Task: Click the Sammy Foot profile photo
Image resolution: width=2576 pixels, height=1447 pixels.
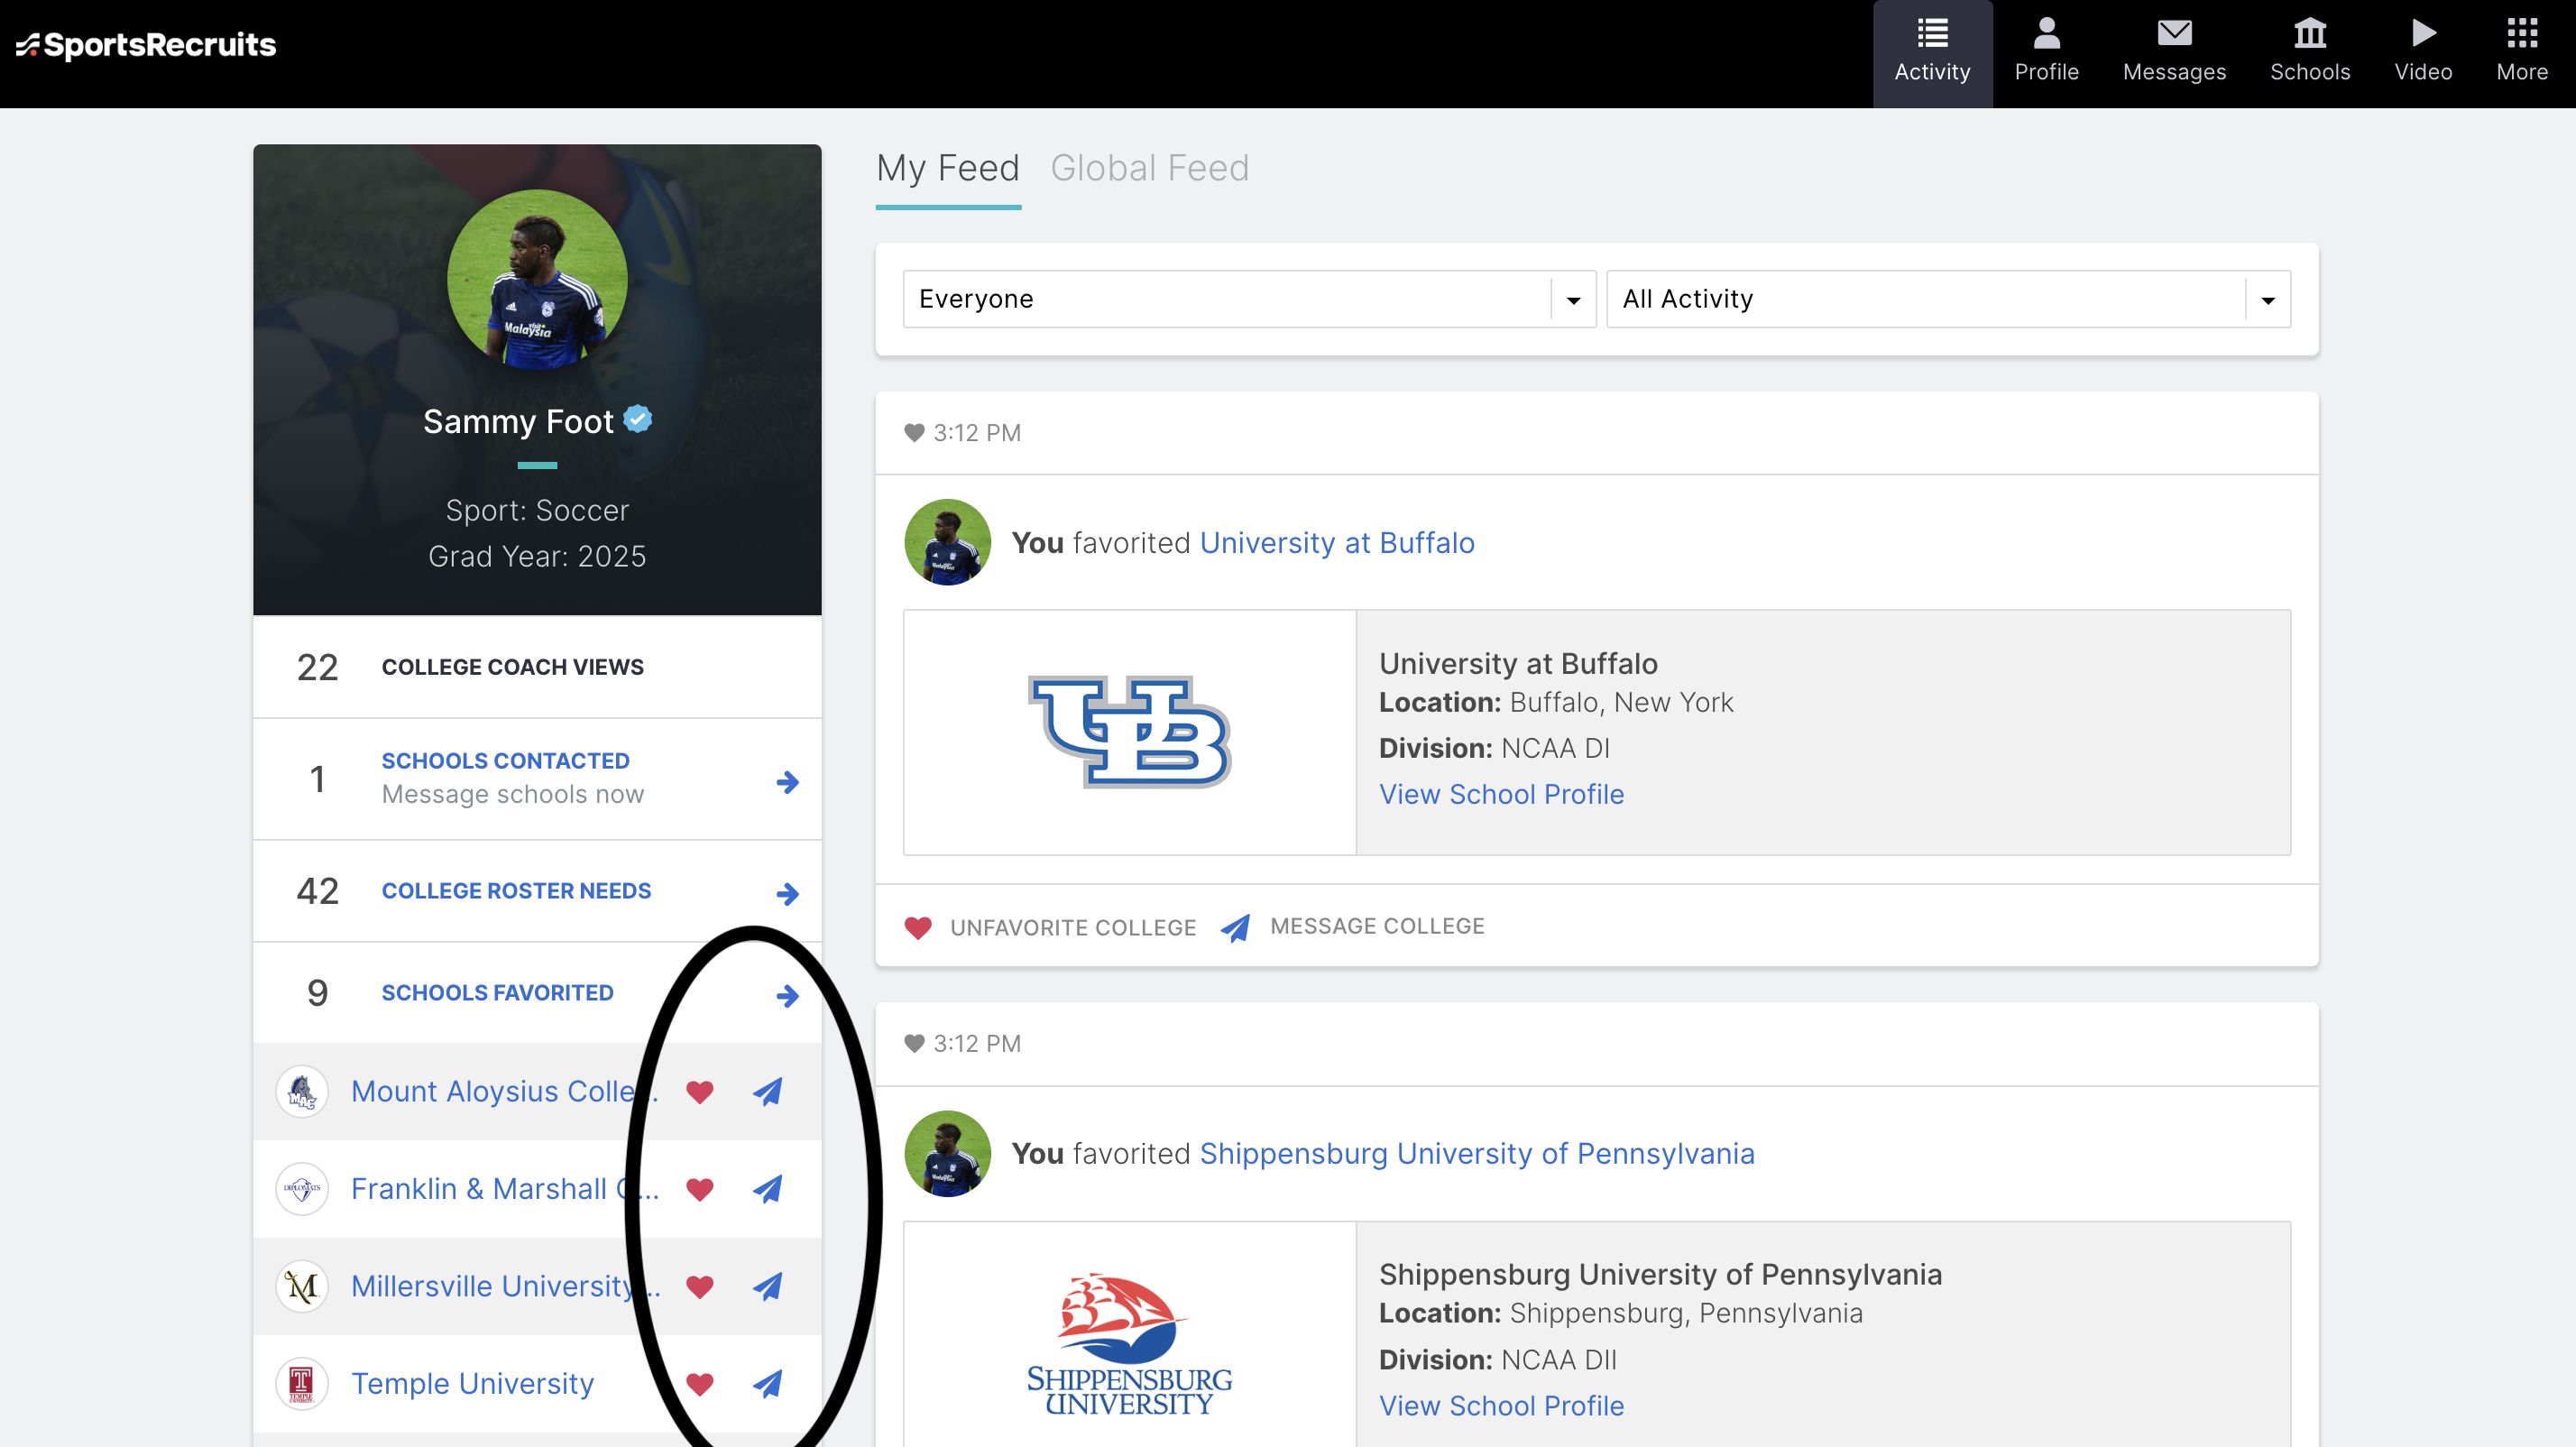Action: click(536, 280)
